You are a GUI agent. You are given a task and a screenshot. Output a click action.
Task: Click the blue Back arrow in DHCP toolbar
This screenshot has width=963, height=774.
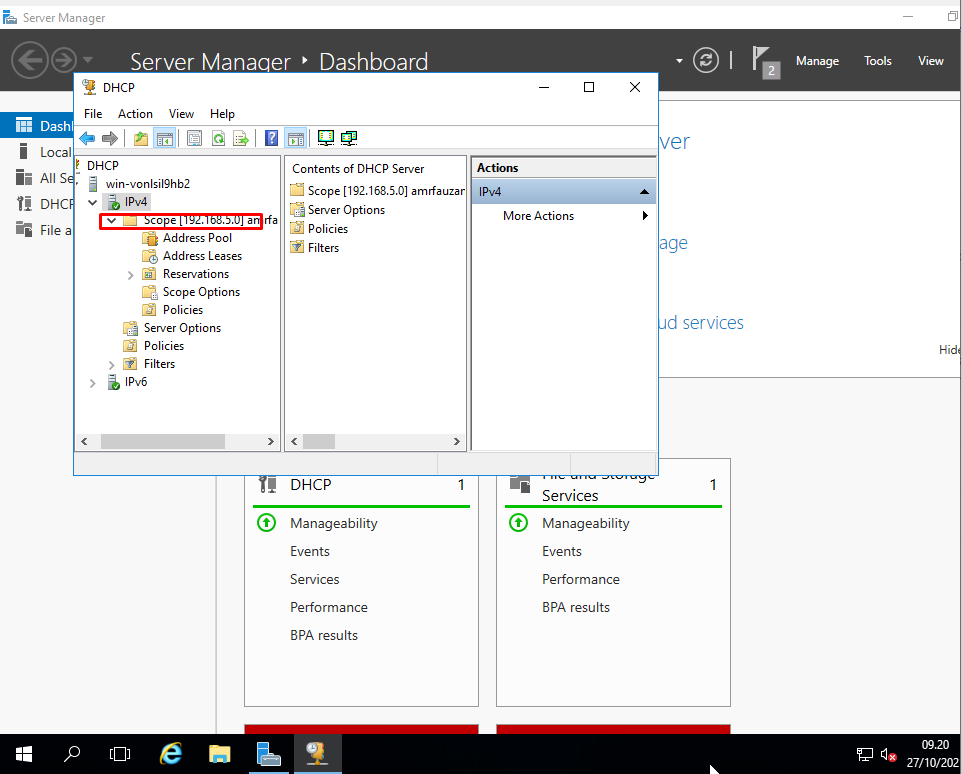point(87,138)
